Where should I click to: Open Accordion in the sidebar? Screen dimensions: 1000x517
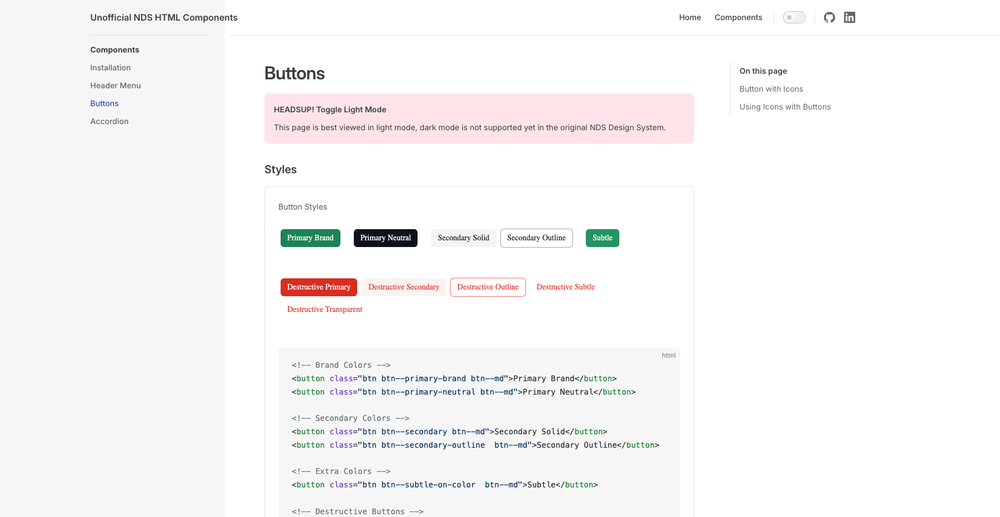(x=109, y=121)
